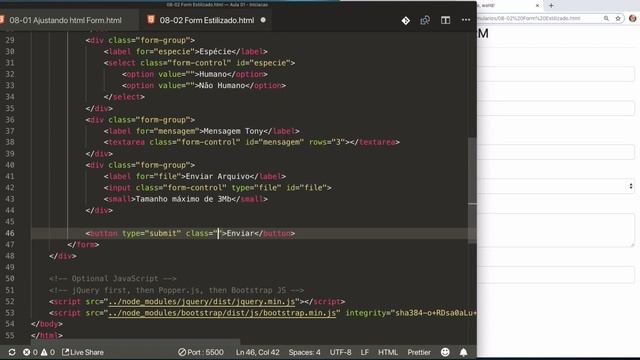Open notifications bell icon
The width and height of the screenshot is (640, 360).
click(463, 352)
